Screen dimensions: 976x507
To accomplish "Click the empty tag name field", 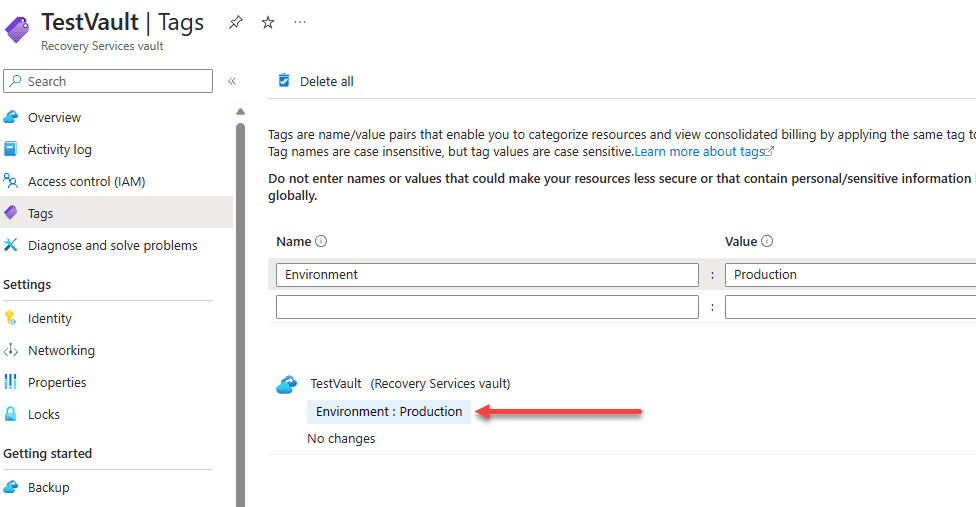I will tap(487, 307).
